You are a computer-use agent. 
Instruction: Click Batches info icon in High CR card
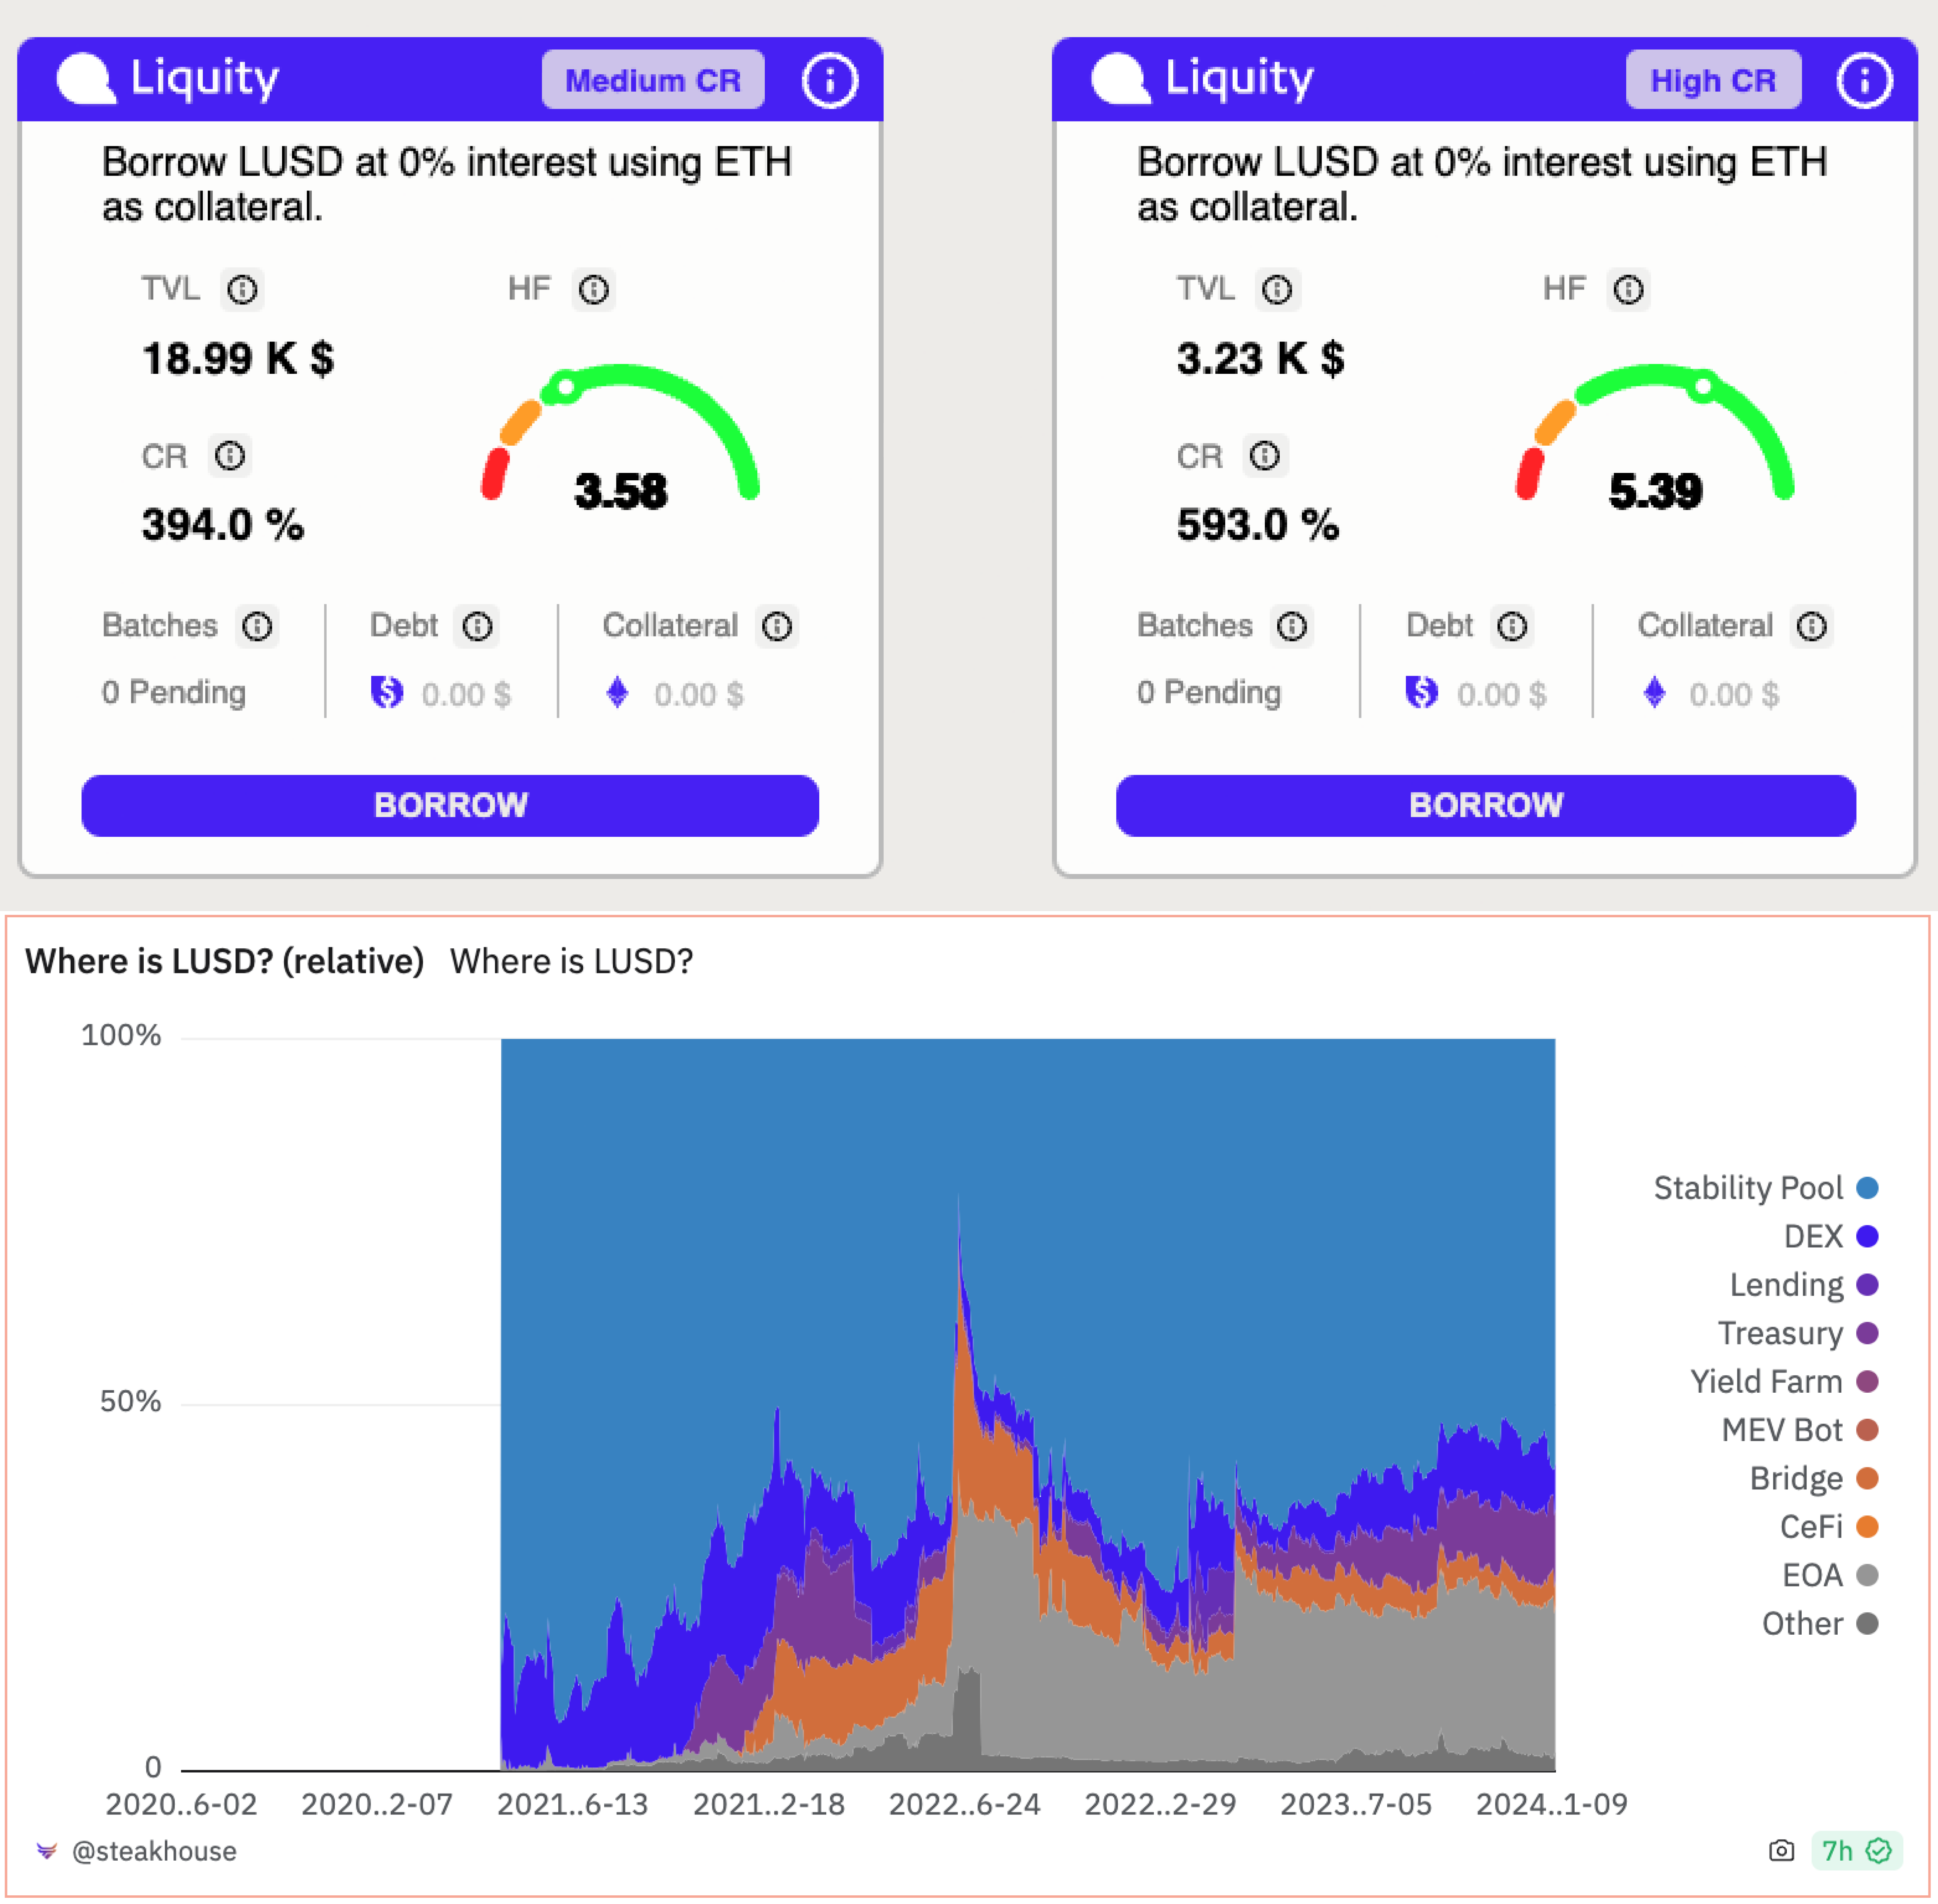[x=1292, y=627]
